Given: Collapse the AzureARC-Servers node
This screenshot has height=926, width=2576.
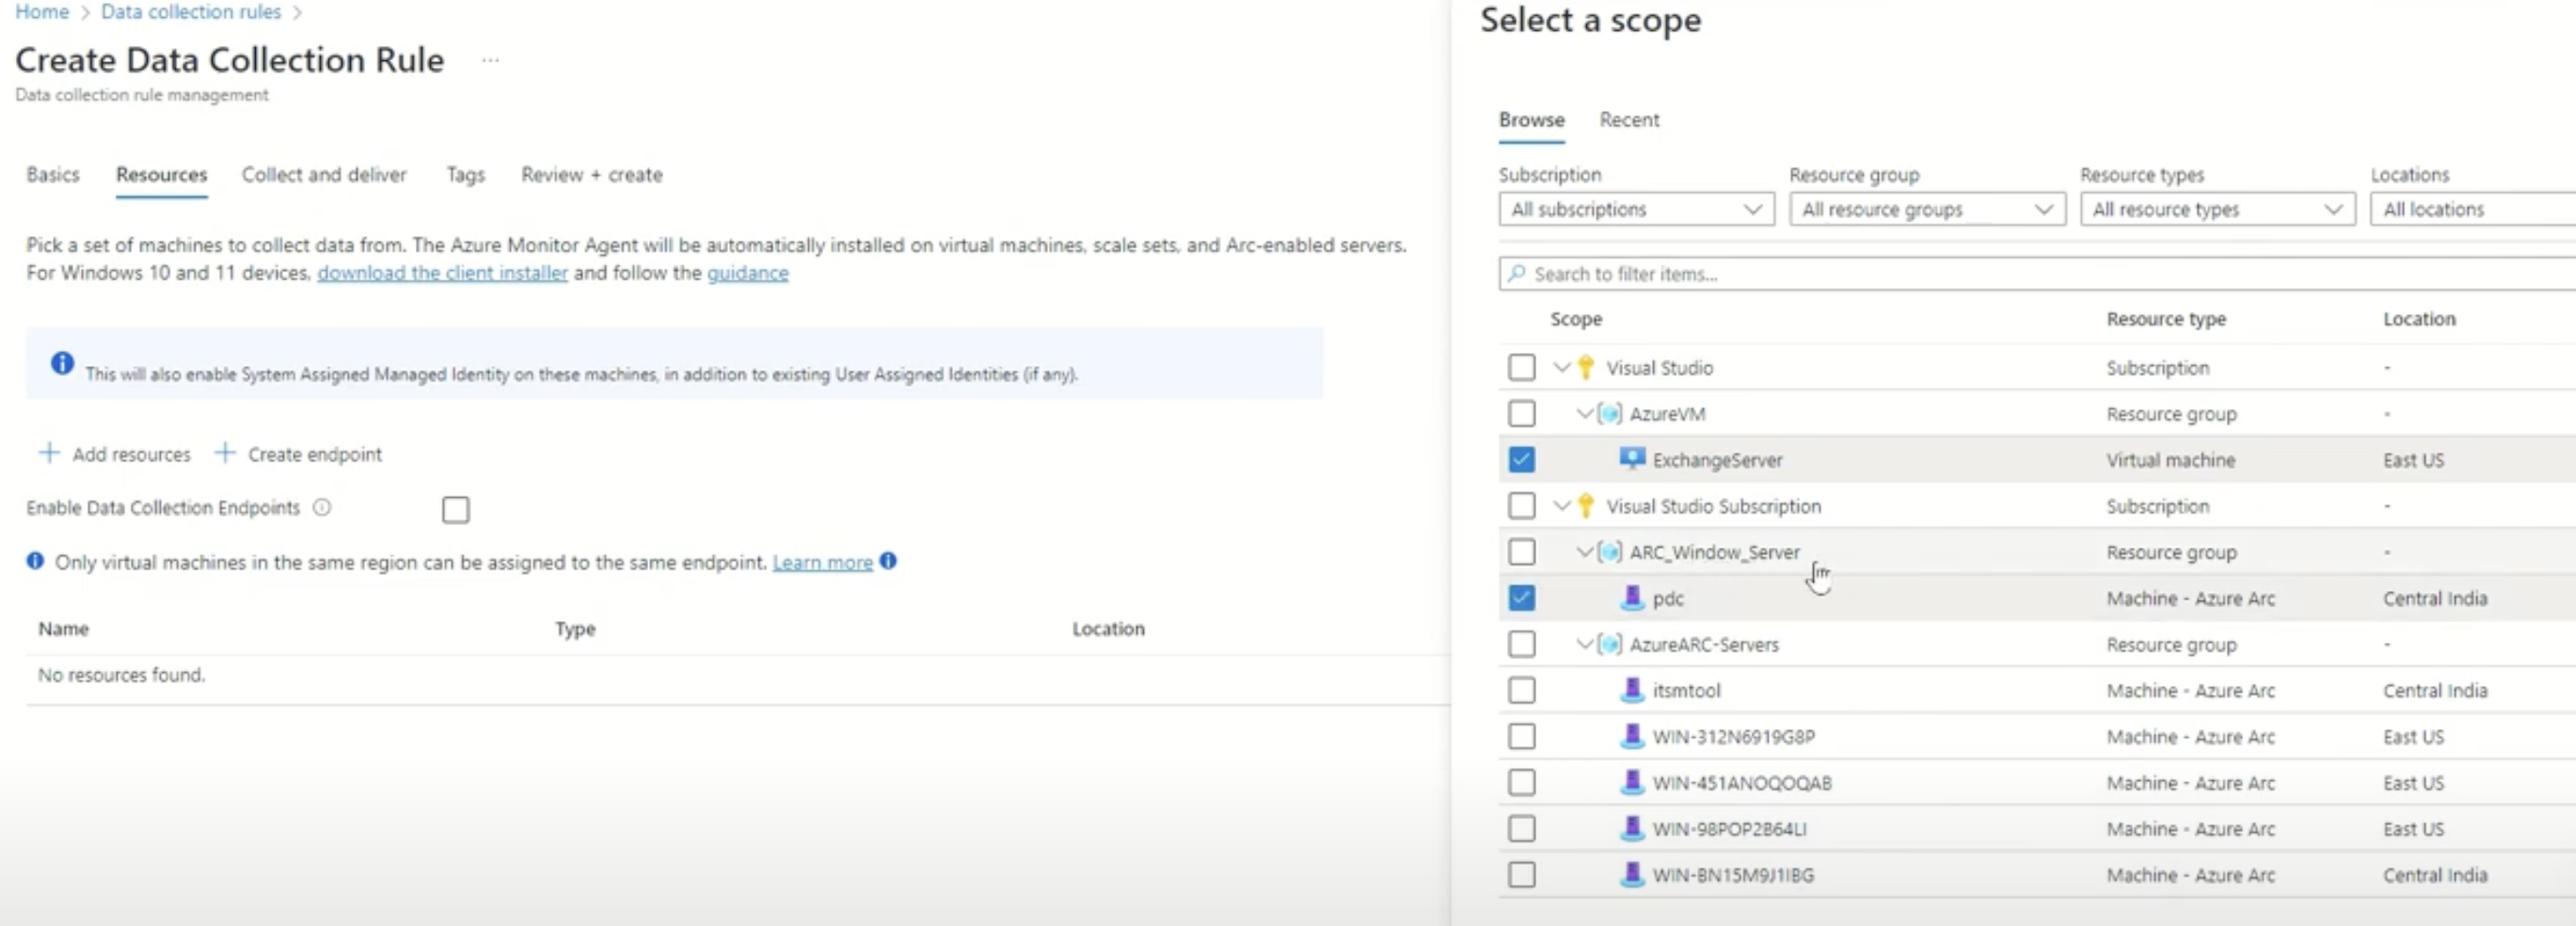Looking at the screenshot, I should (1585, 643).
